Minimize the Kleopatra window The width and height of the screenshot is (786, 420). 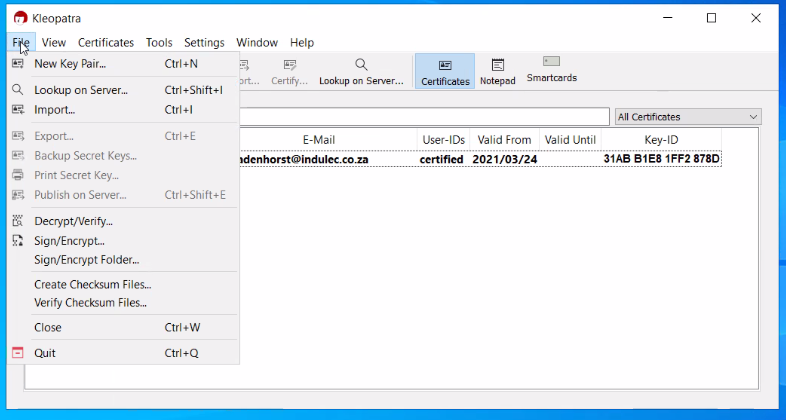coord(668,18)
